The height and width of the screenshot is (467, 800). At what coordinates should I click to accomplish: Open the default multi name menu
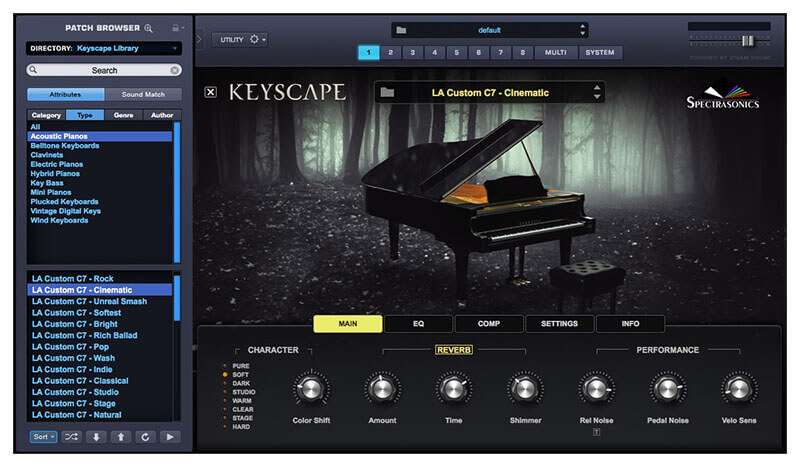[x=489, y=30]
